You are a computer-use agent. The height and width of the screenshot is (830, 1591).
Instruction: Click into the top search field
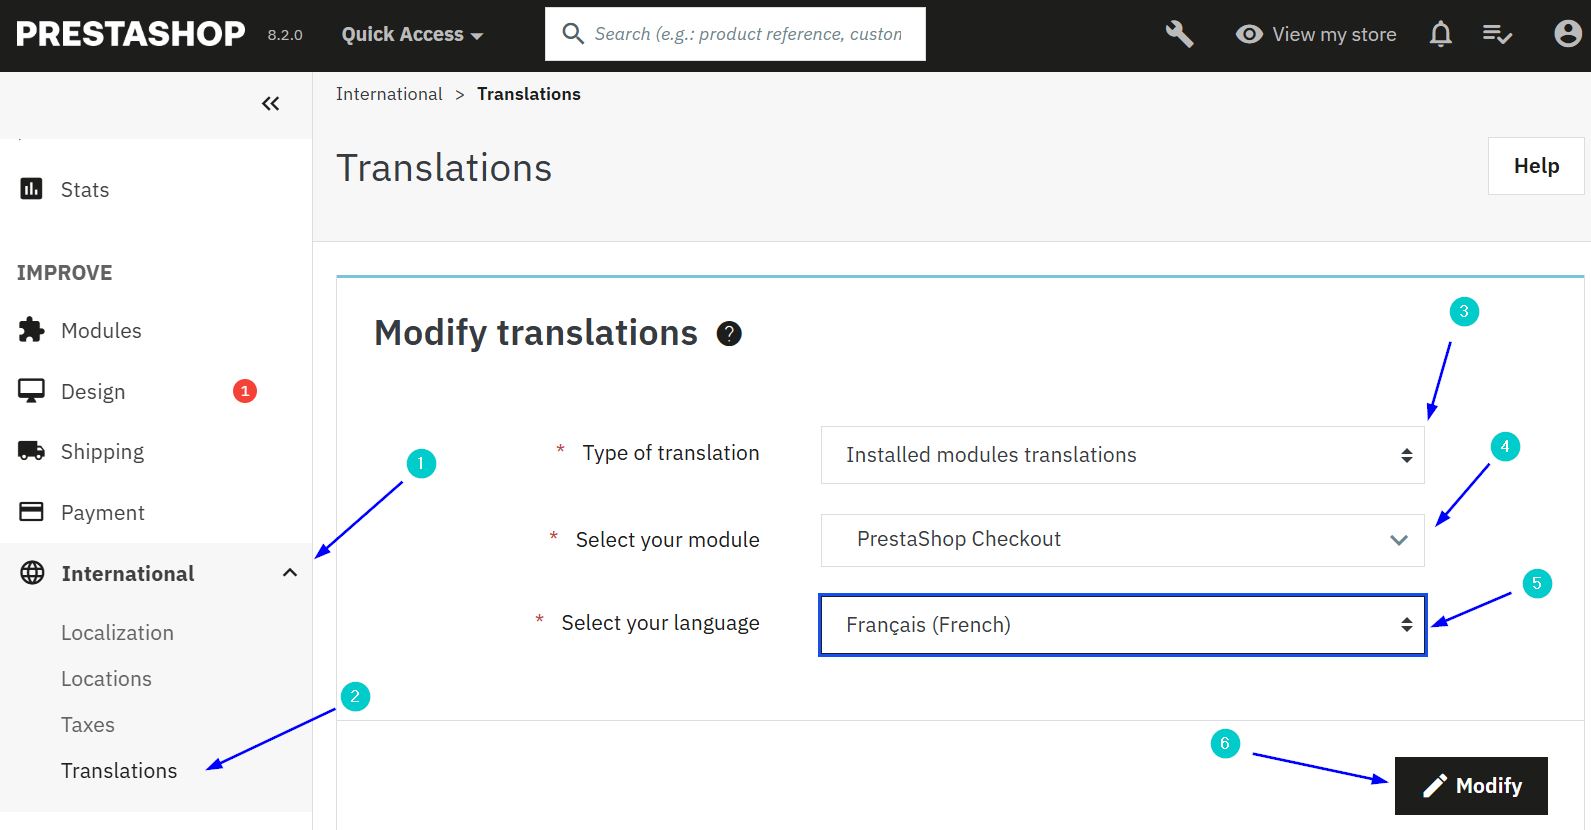pos(747,34)
